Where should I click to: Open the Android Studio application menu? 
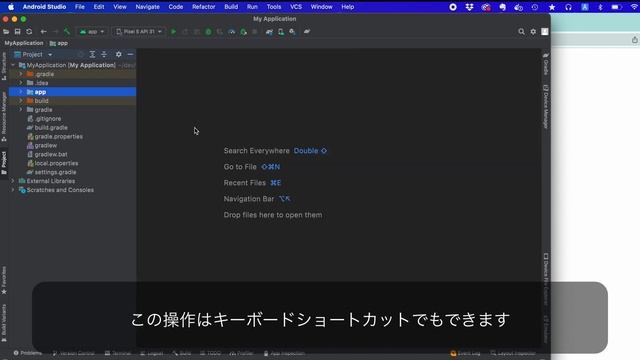click(44, 7)
